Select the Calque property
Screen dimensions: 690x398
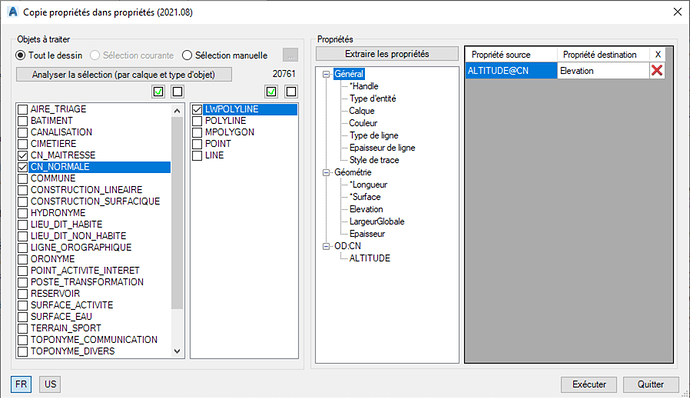click(x=362, y=111)
